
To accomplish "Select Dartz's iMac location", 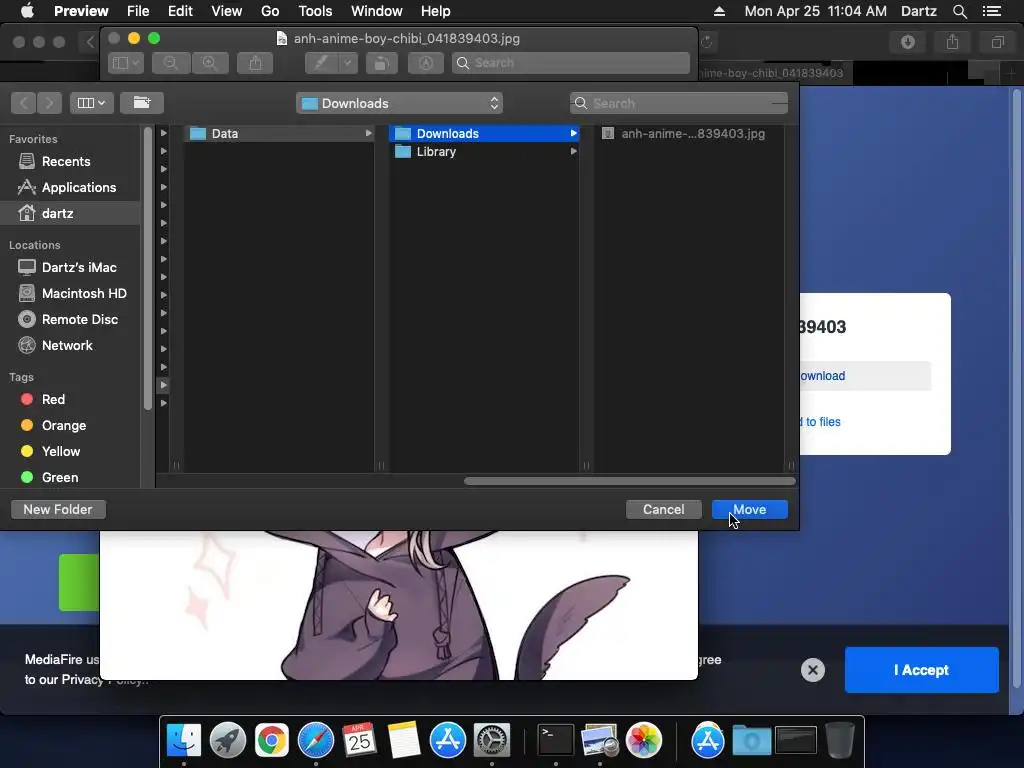I will pos(79,267).
